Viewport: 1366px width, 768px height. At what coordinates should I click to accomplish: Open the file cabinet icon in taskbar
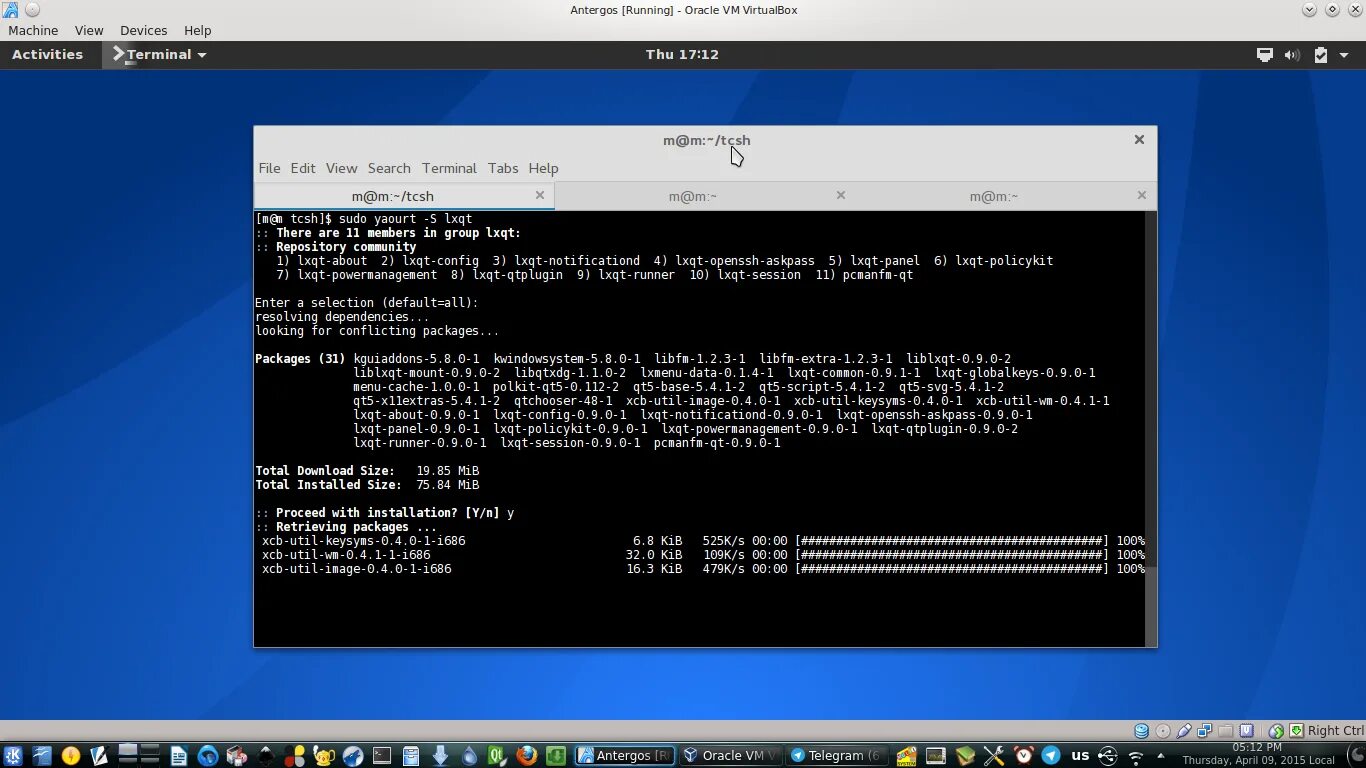(410, 756)
